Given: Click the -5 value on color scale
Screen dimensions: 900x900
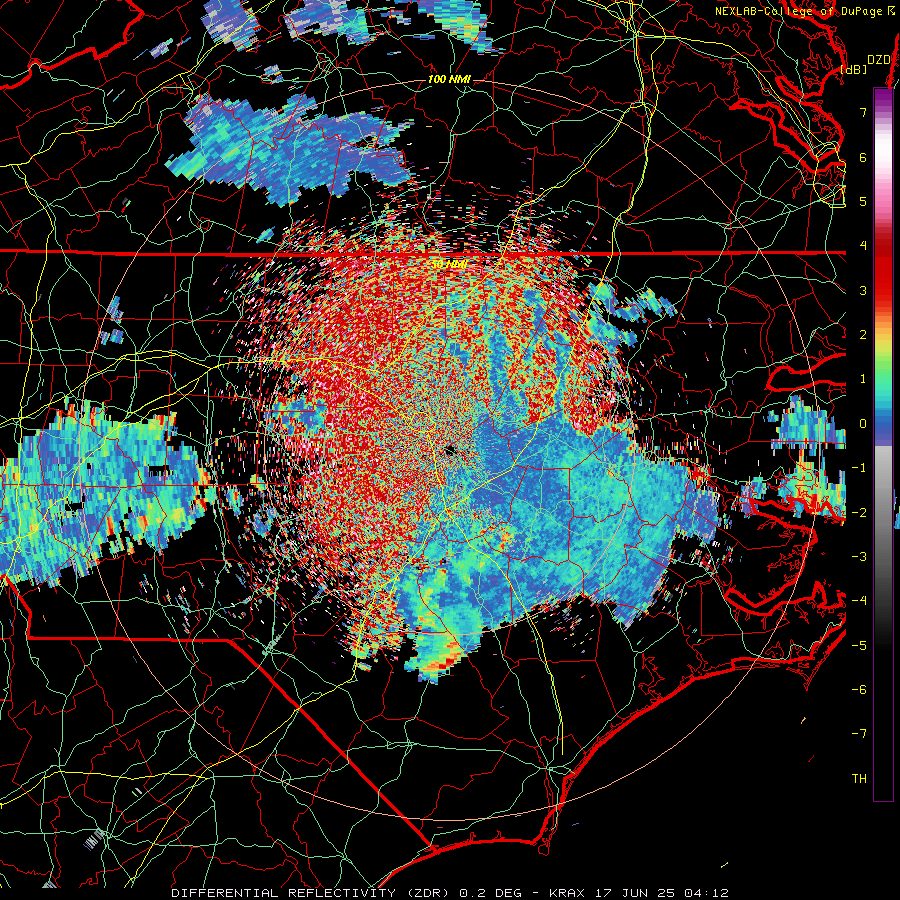Looking at the screenshot, I should coord(859,645).
